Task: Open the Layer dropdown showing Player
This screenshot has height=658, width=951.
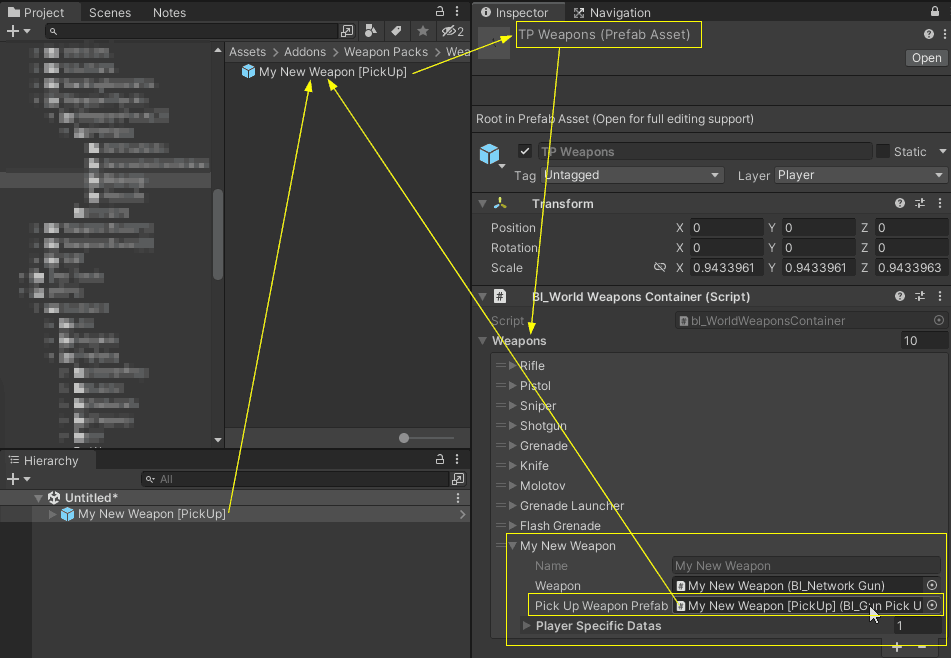Action: pyautogui.click(x=860, y=175)
